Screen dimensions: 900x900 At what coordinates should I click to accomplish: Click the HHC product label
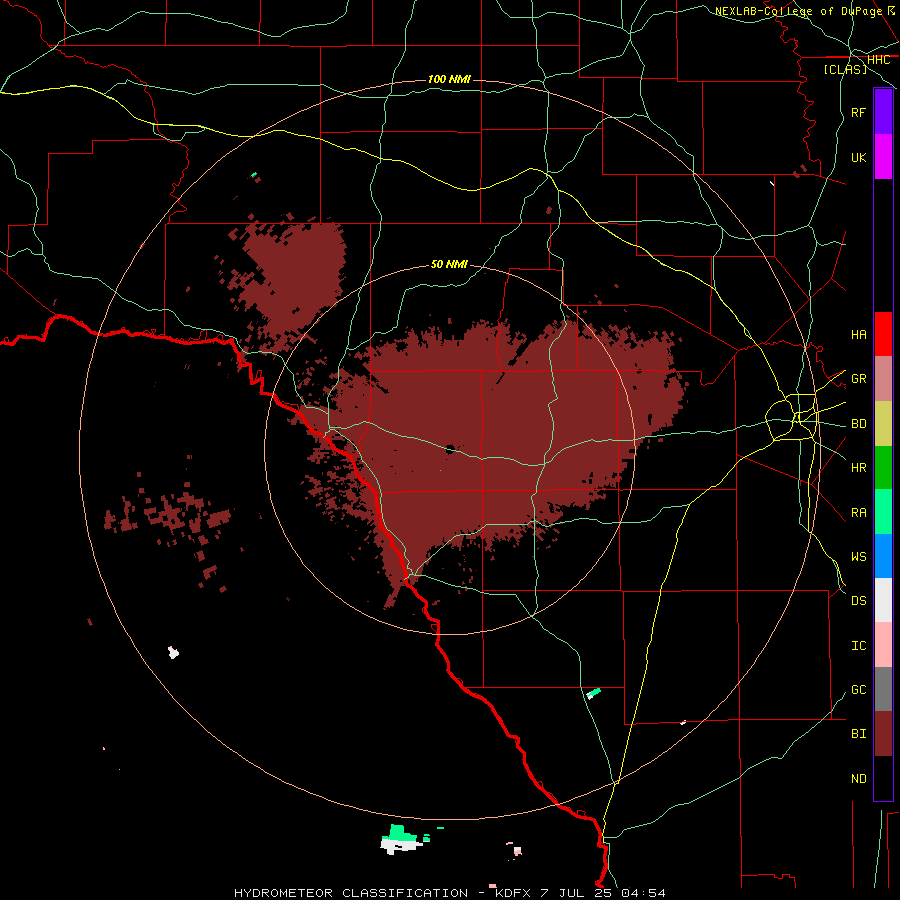point(878,60)
